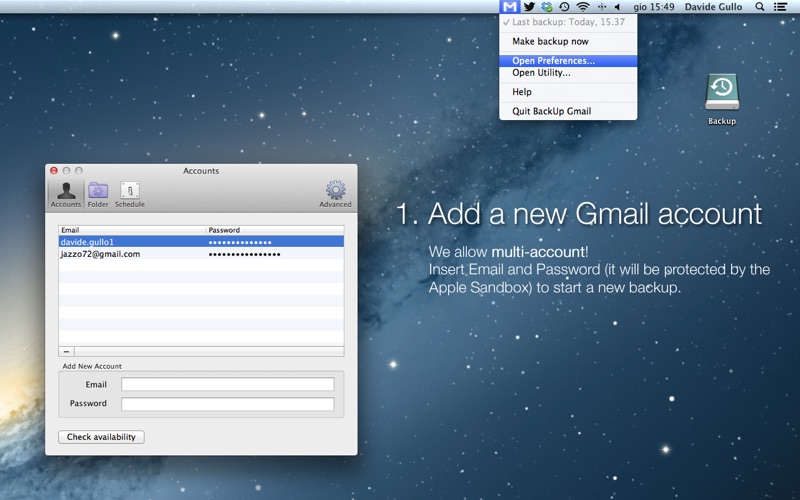Switch to the Schedule toolbar pane

(130, 194)
